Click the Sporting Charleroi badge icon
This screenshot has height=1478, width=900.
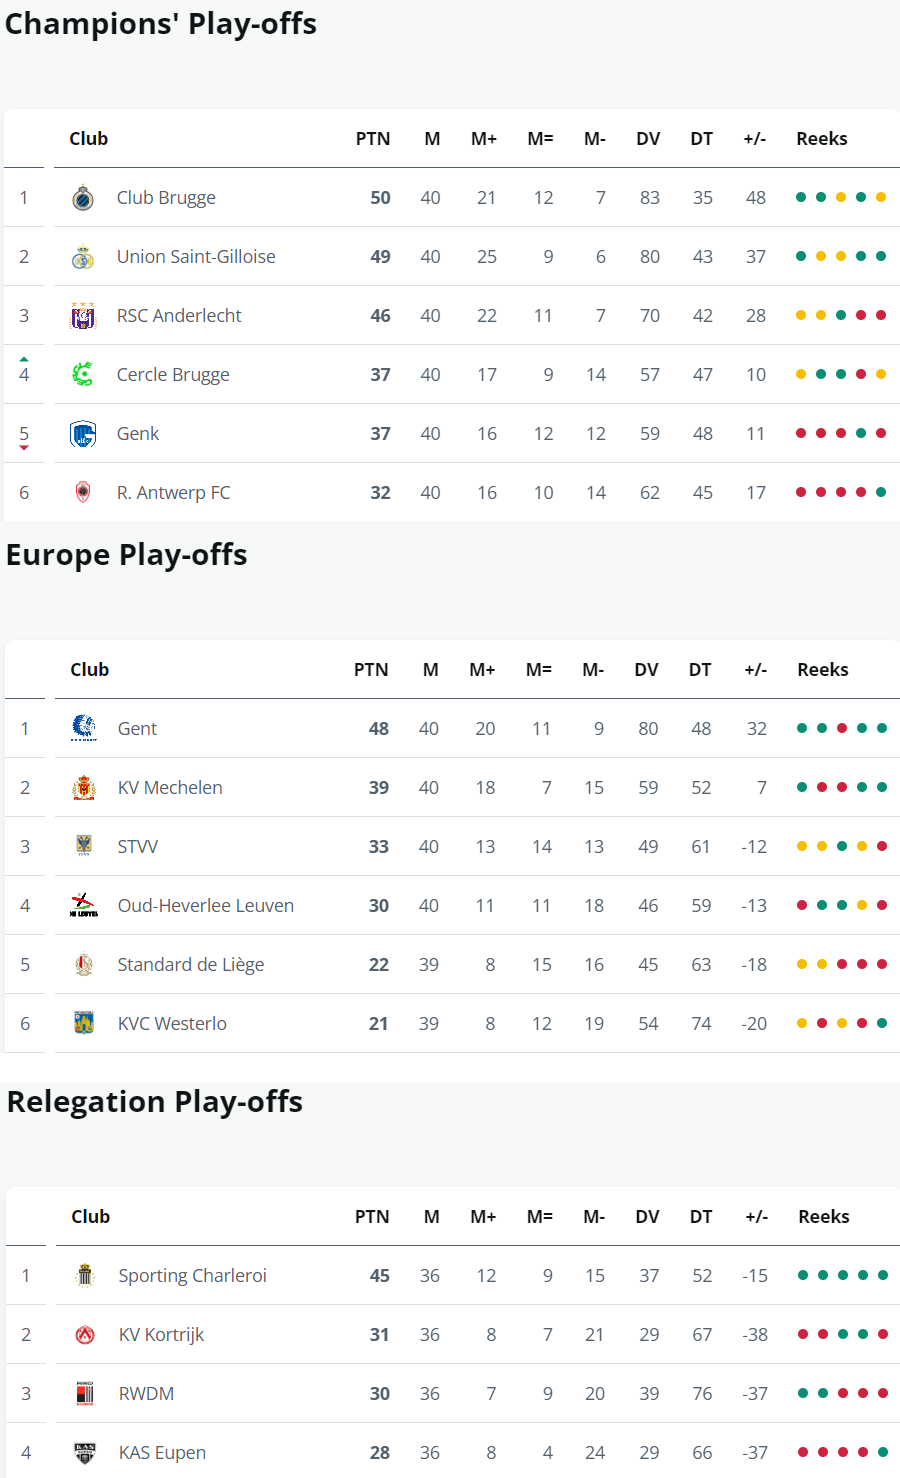(85, 1275)
